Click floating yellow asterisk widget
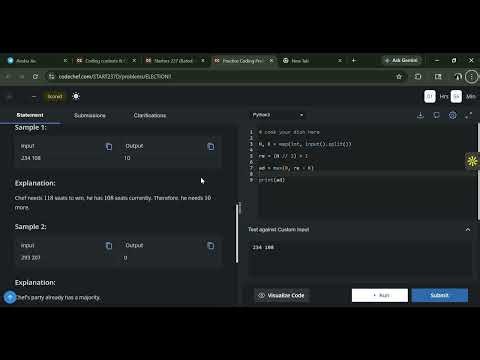Screen dimensions: 480x360 point(472,162)
